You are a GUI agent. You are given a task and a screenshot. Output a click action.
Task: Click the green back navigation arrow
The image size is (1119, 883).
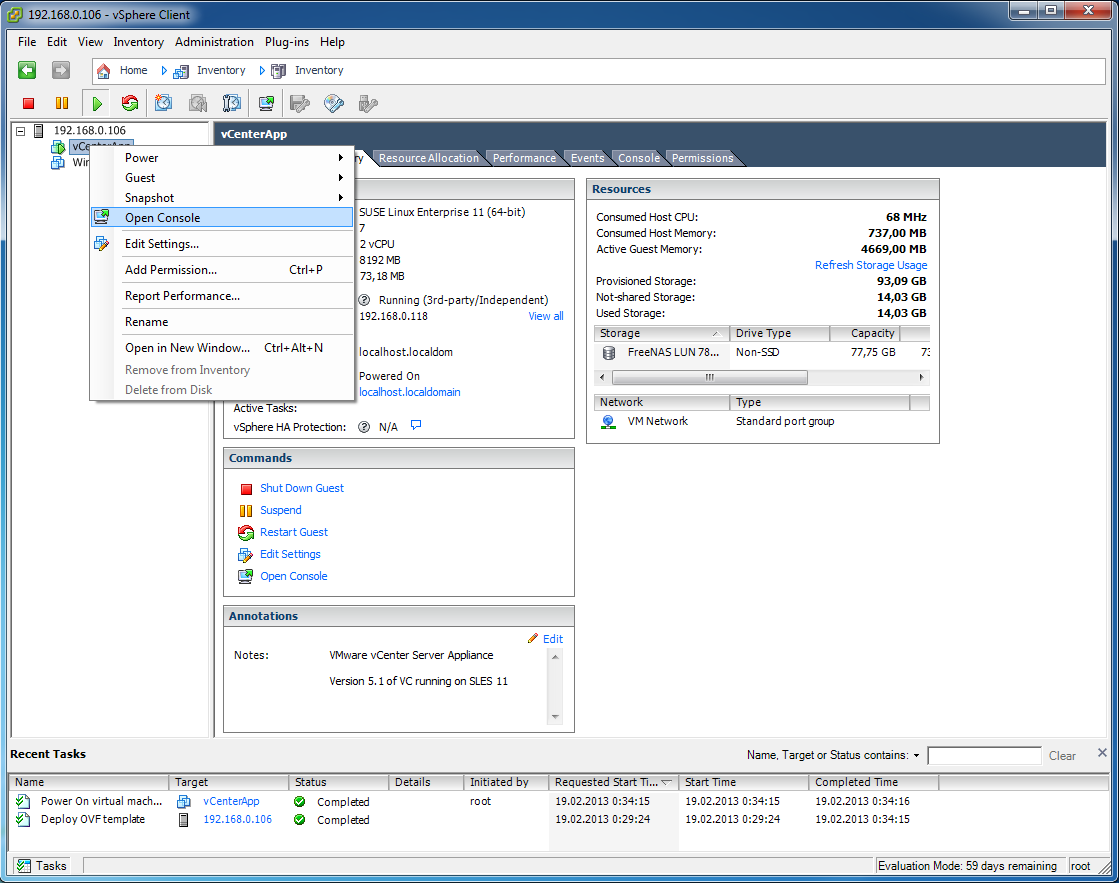pos(27,70)
